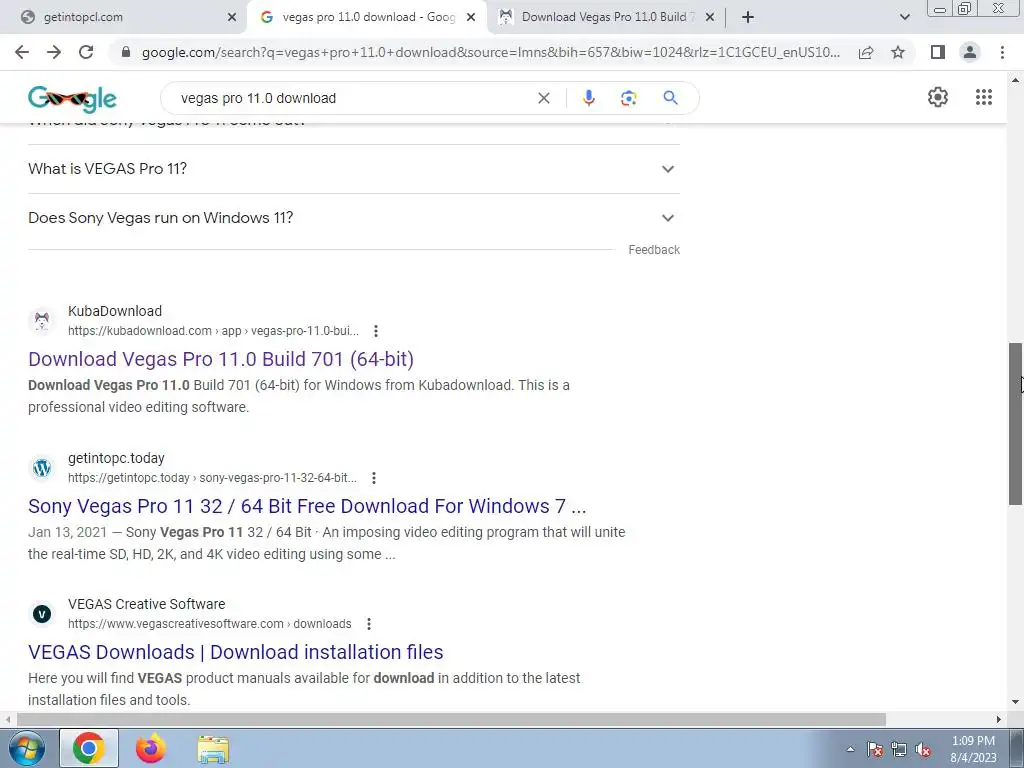Click the horizontal scrollbar thumb
Viewport: 1024px width, 768px height.
(x=451, y=719)
